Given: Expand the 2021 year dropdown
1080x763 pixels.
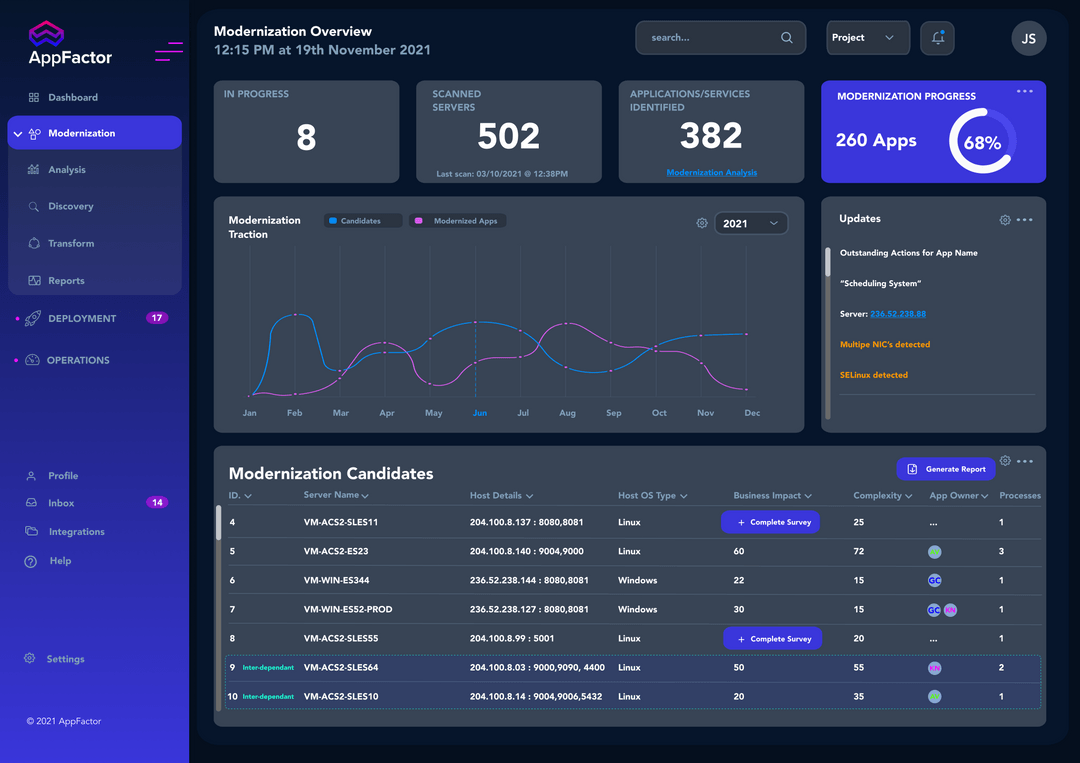Looking at the screenshot, I should (x=751, y=223).
